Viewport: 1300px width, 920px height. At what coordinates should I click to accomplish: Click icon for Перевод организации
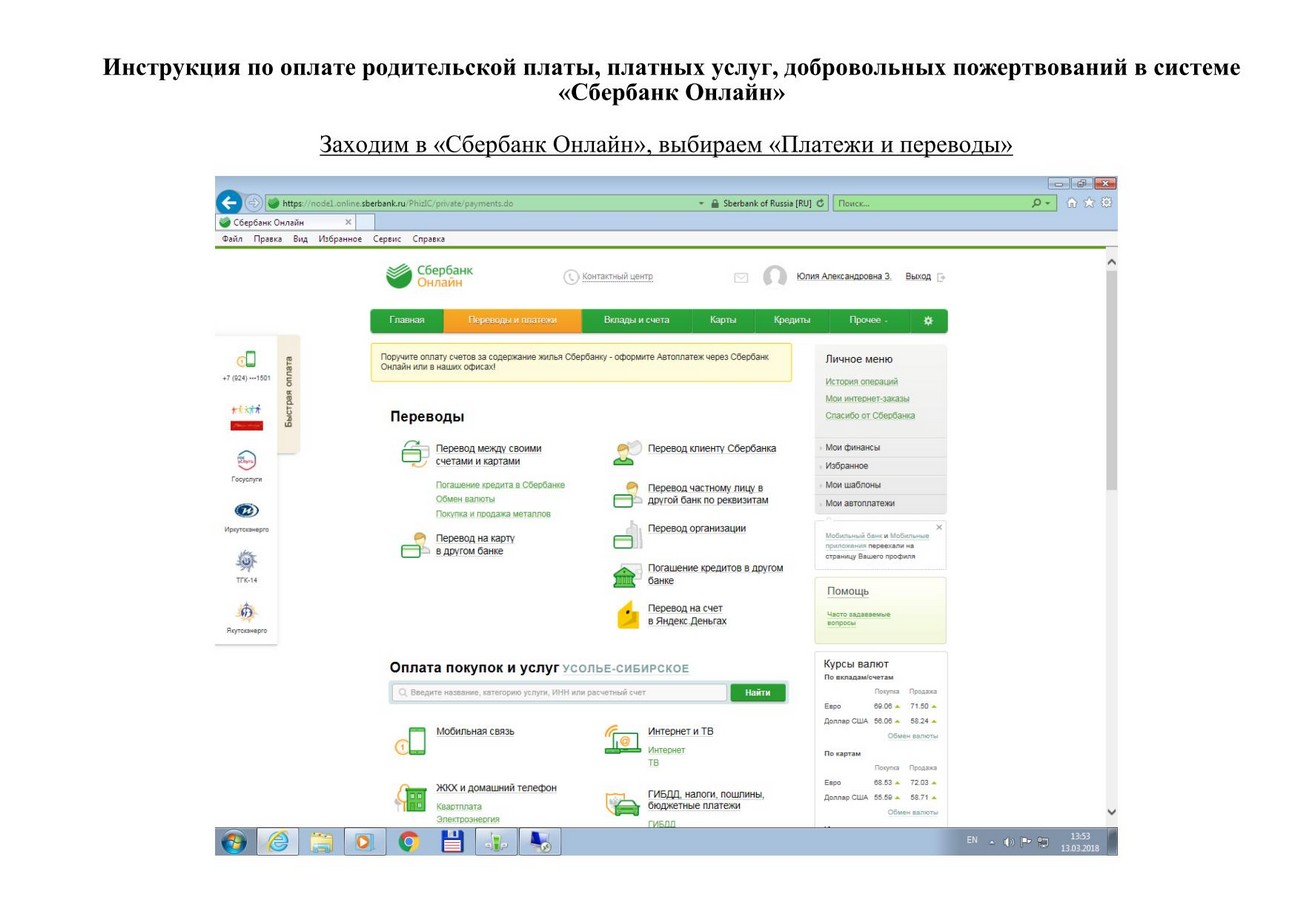pyautogui.click(x=627, y=534)
